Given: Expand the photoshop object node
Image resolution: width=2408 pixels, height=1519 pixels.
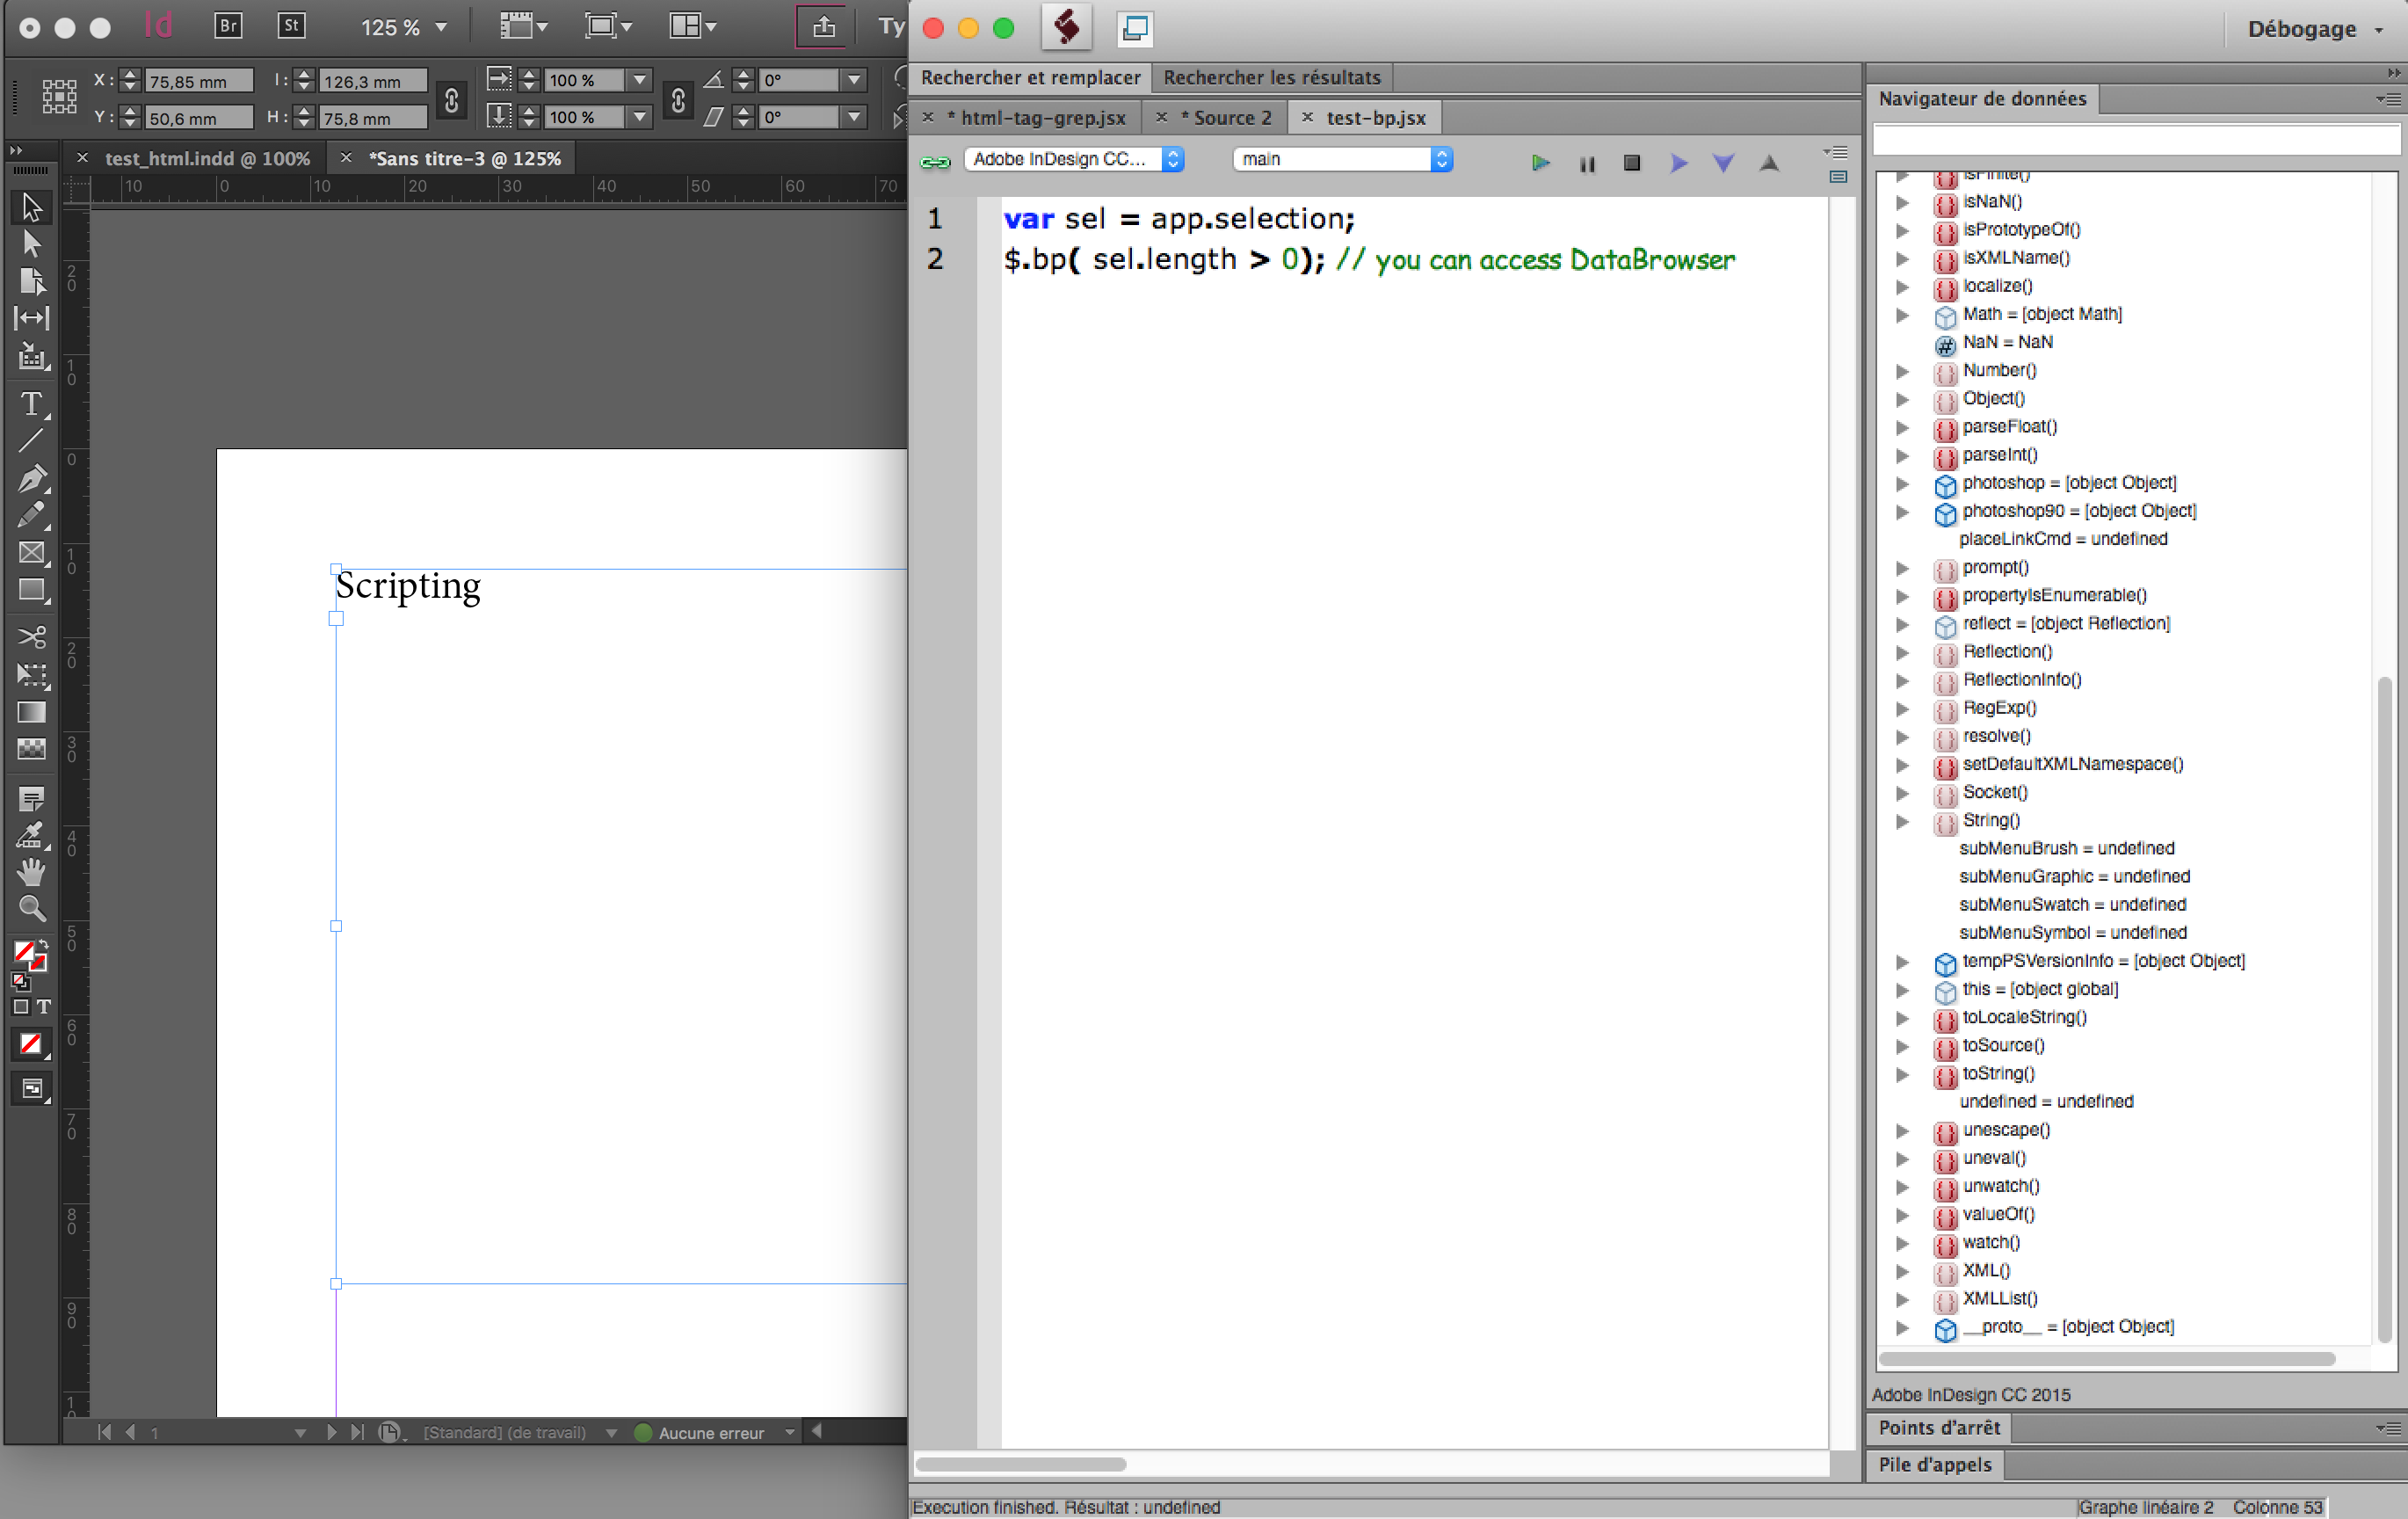Looking at the screenshot, I should tap(1902, 484).
